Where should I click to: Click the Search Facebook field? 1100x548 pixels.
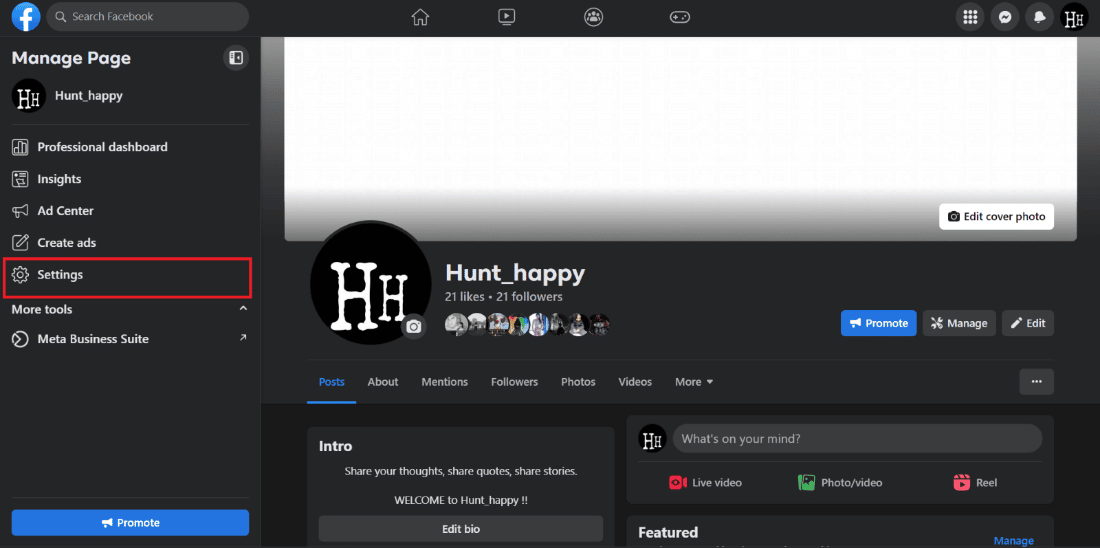148,16
